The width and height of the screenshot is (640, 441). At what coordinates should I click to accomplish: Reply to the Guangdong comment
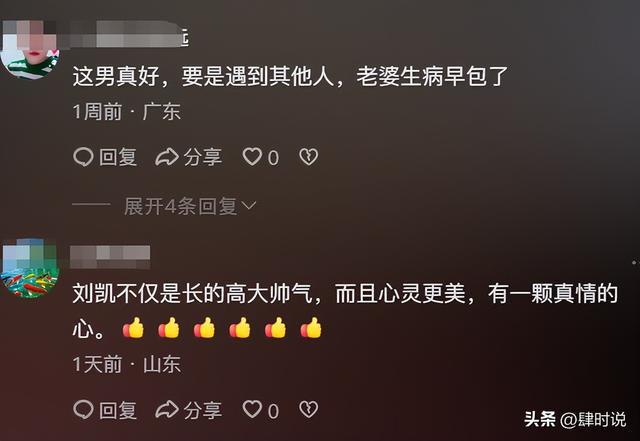tap(105, 157)
